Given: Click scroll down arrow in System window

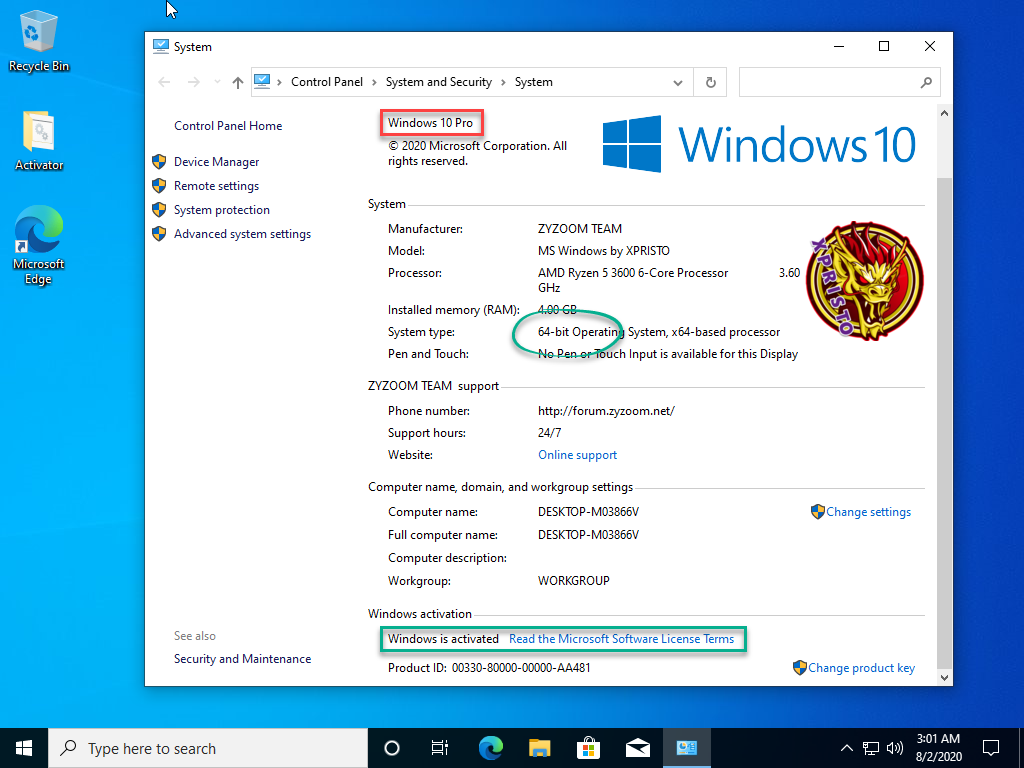Looking at the screenshot, I should point(944,678).
